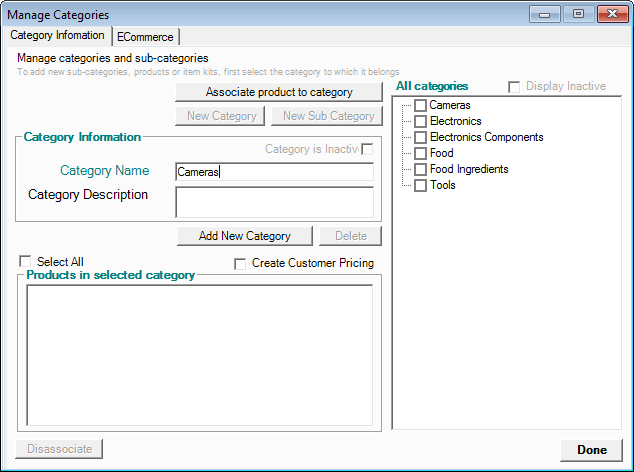Switch to the ECommerce tab
This screenshot has height=472, width=634.
coord(146,37)
